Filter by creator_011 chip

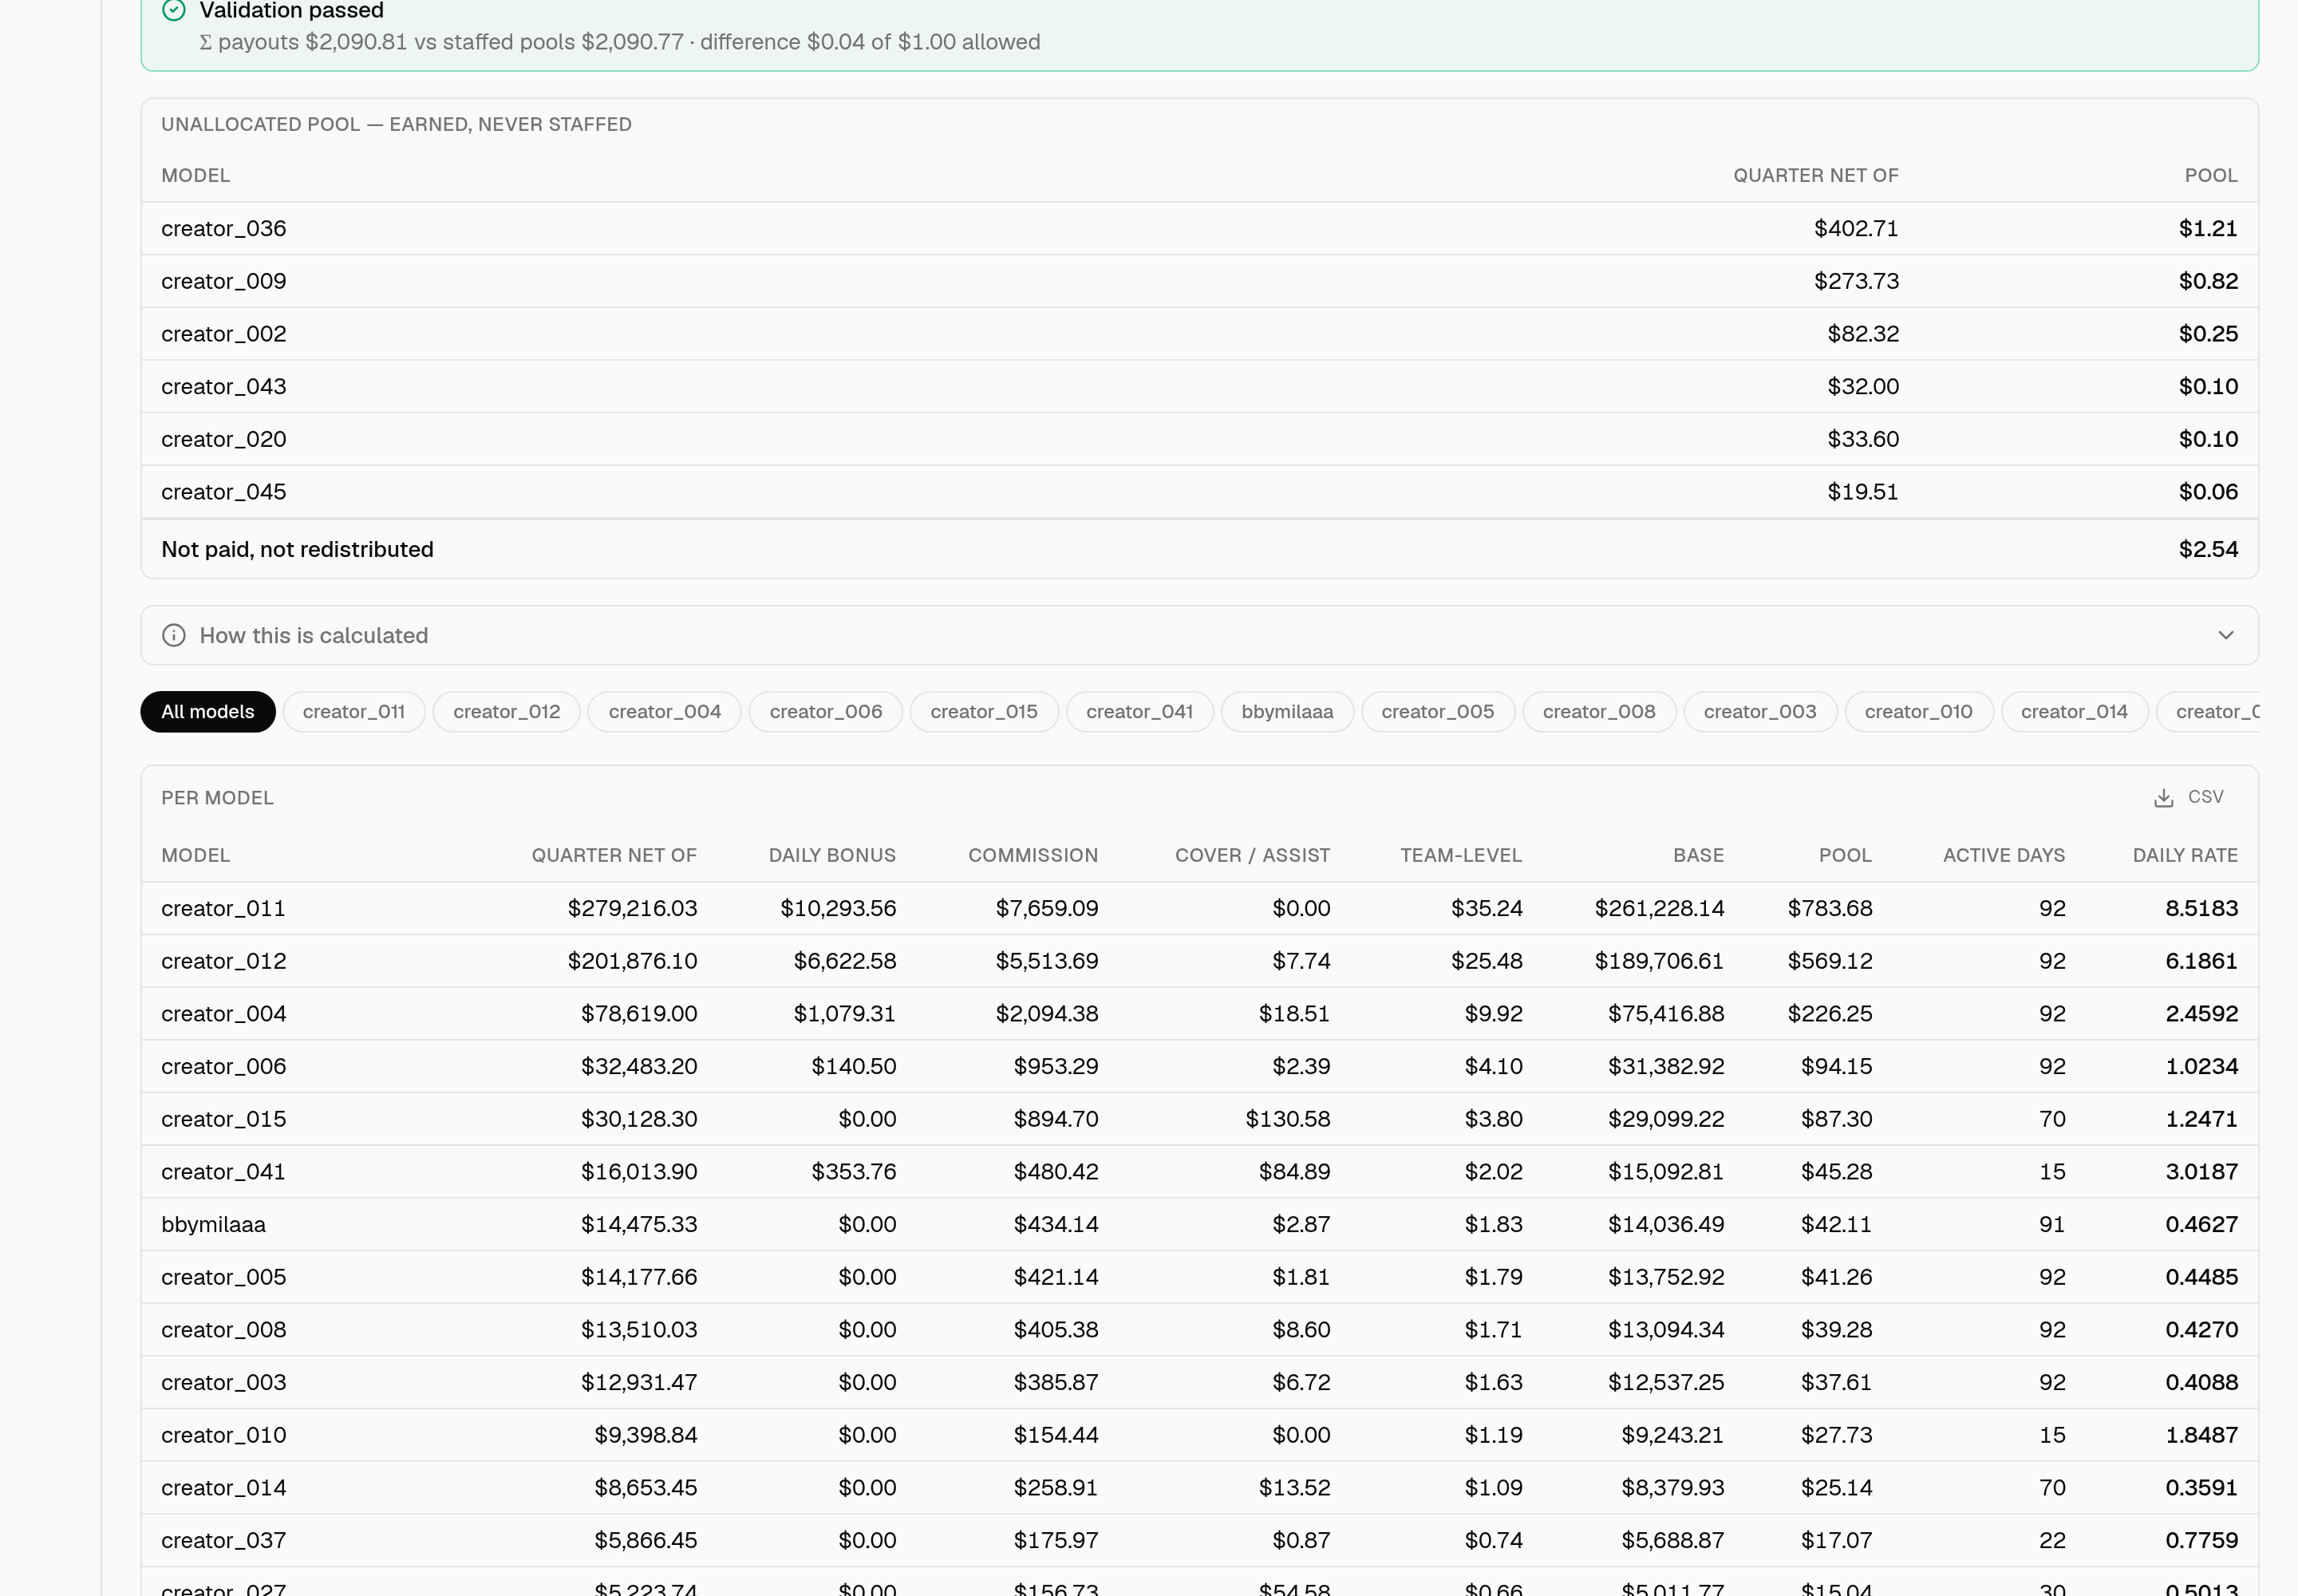pos(354,712)
